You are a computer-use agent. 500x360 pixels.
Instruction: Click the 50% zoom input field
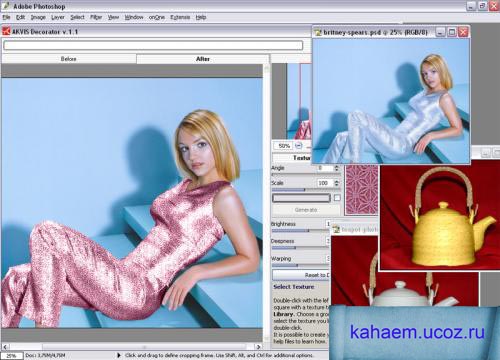coord(283,146)
